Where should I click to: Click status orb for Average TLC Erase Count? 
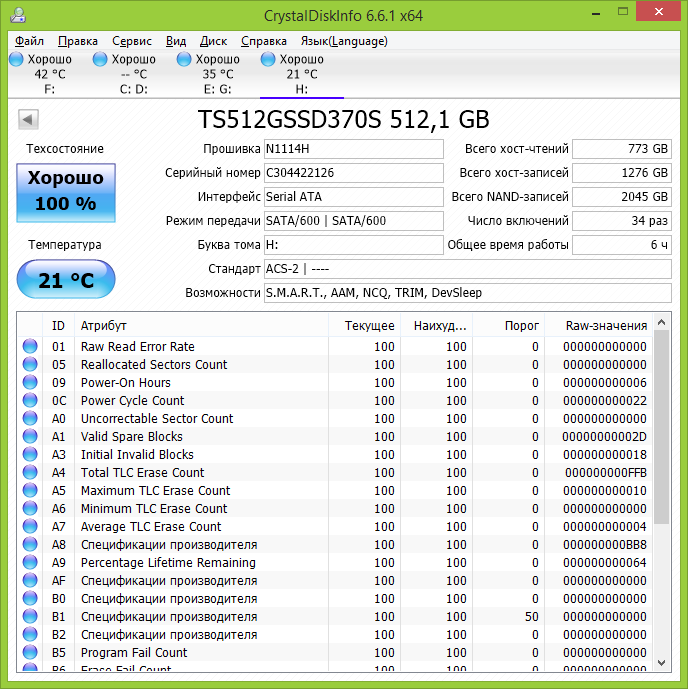[x=30, y=526]
